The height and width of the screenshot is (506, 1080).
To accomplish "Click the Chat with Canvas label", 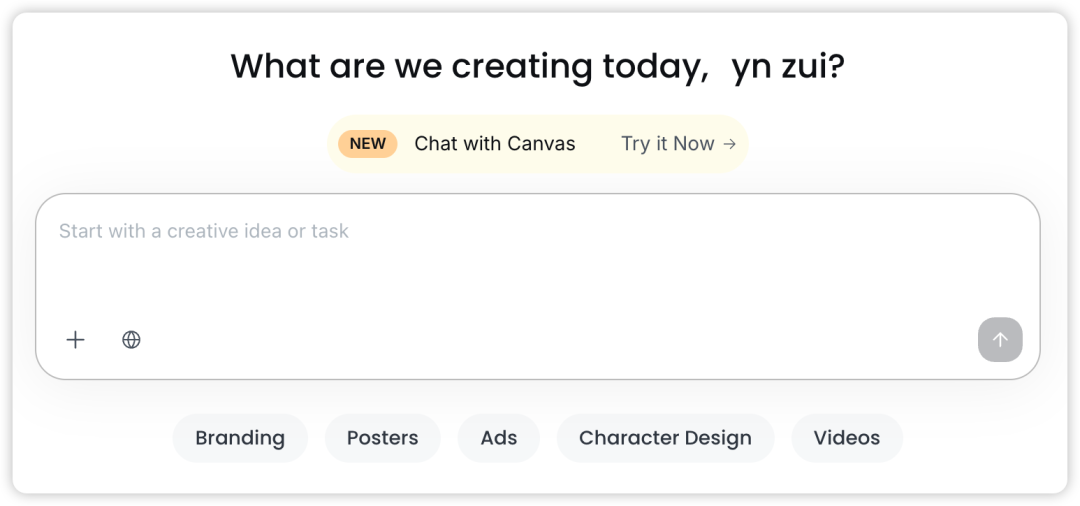I will 494,144.
